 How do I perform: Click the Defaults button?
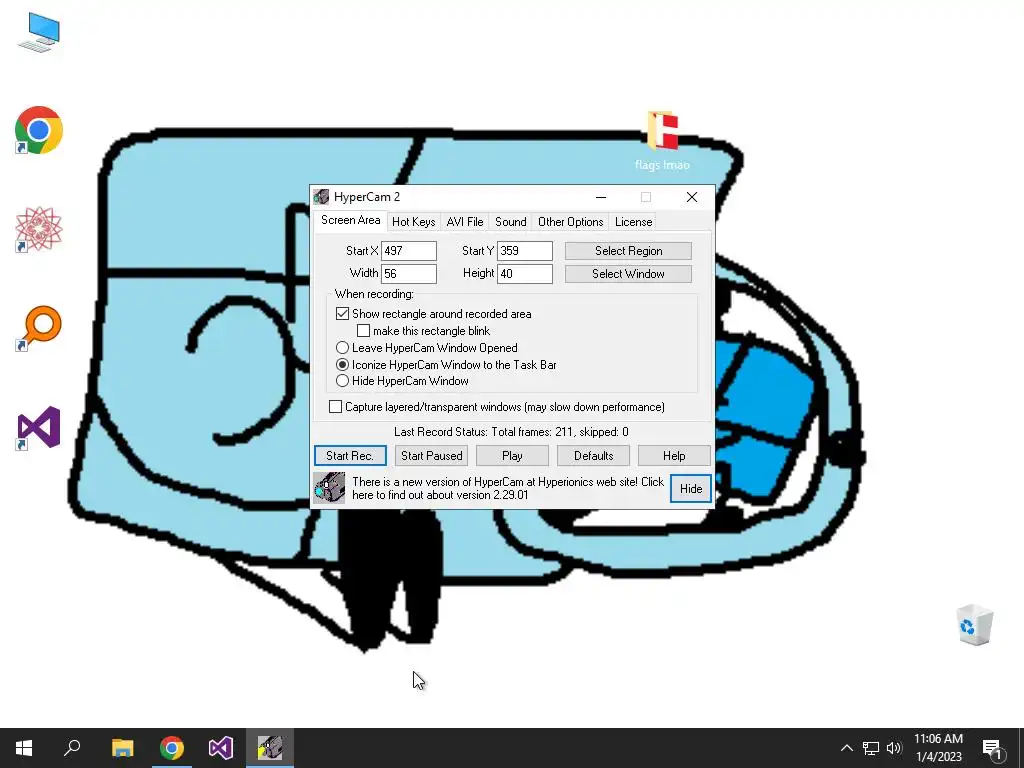click(x=593, y=455)
